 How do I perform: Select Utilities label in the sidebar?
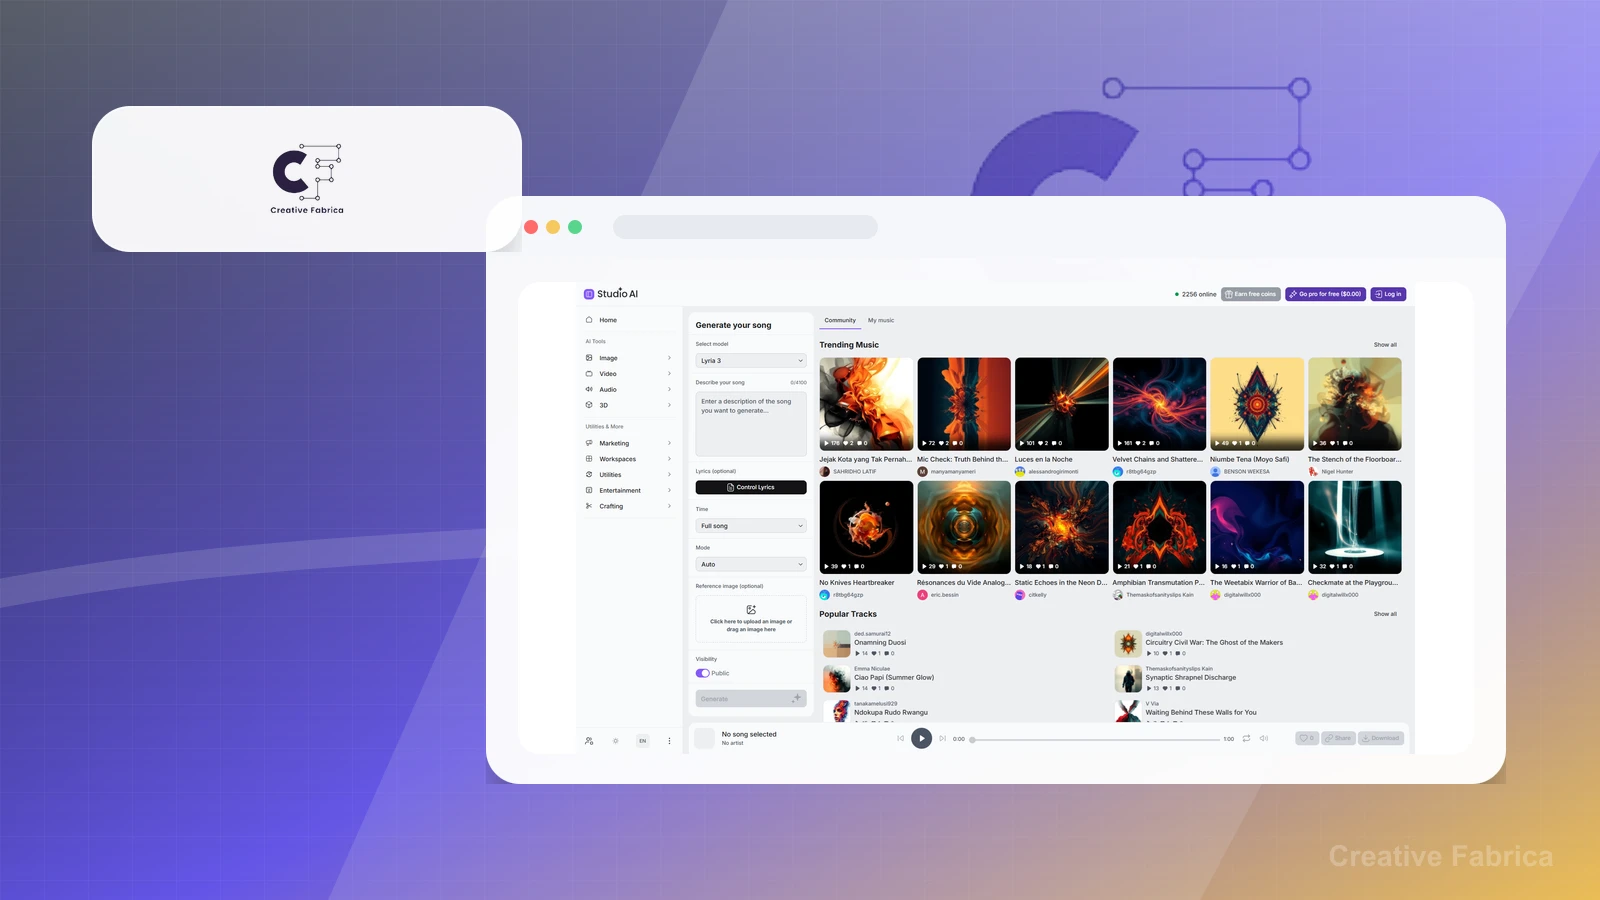(x=610, y=475)
